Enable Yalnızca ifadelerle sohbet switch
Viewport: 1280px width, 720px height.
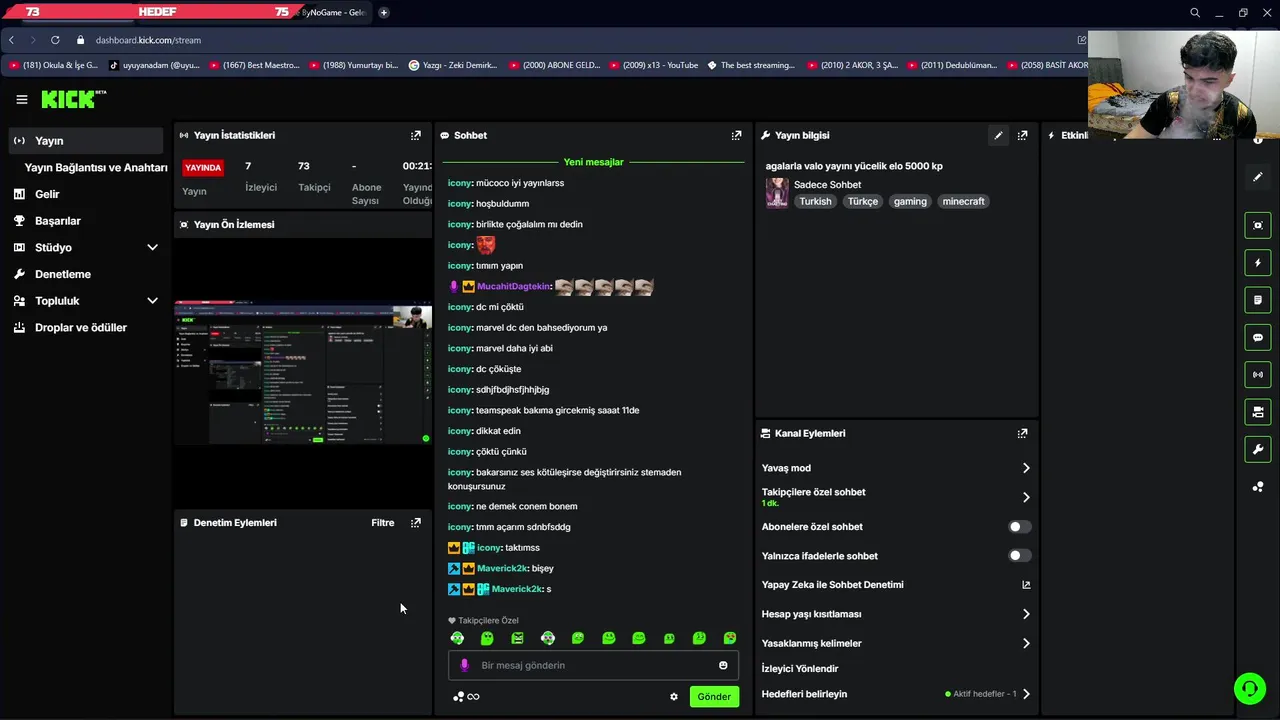[x=1019, y=556]
